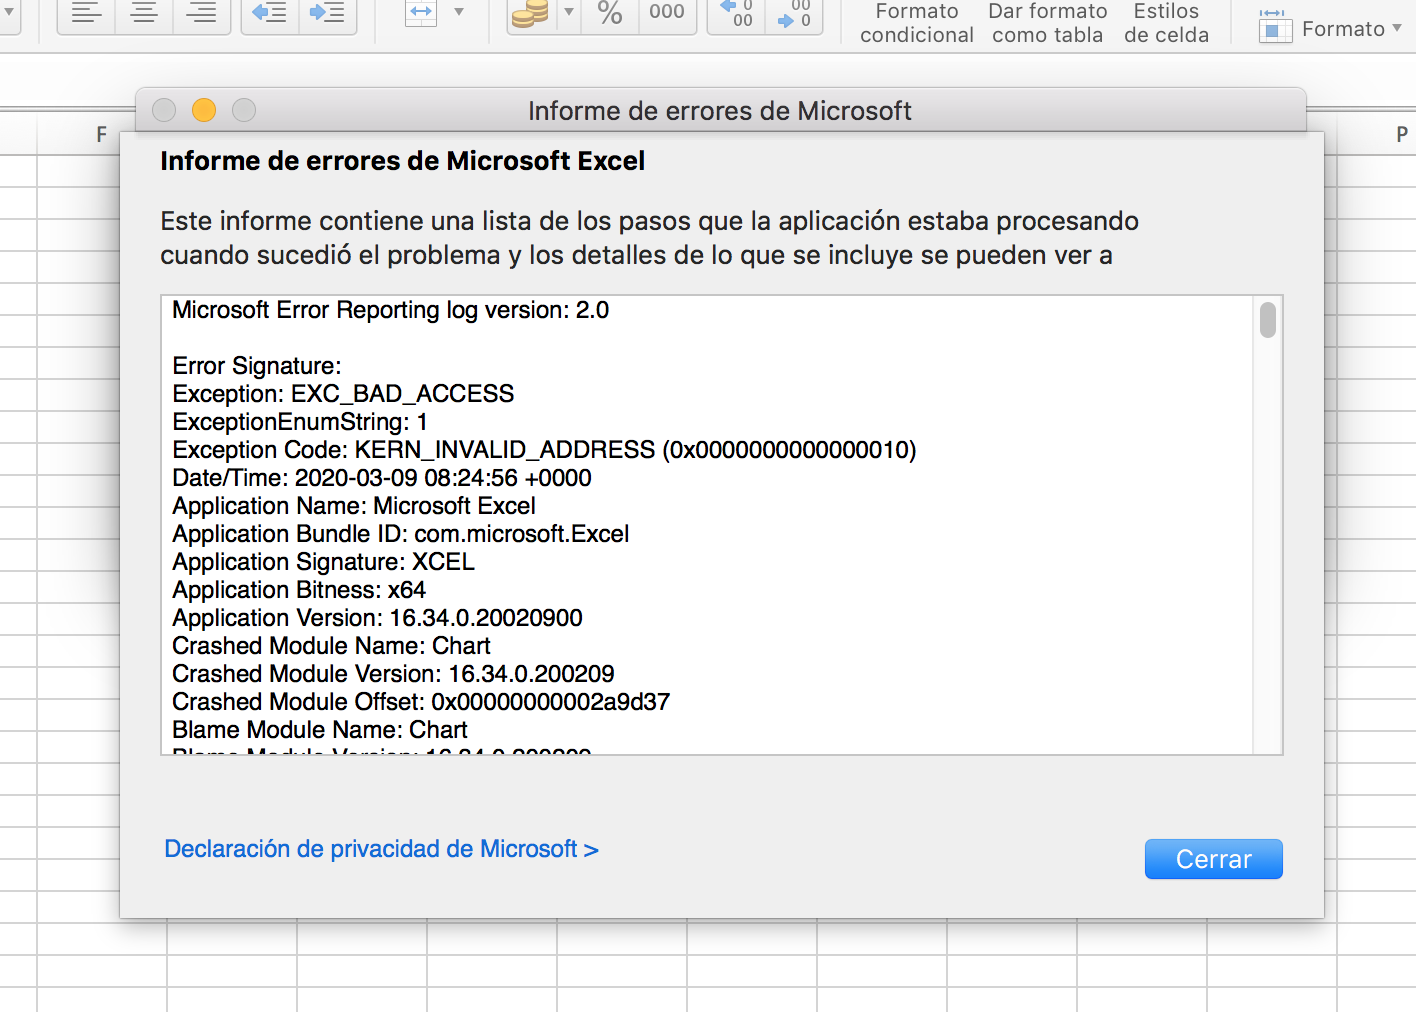Click 'Microsoft Error Reporting log version: 2.0' line
1416x1012 pixels.
click(x=390, y=310)
